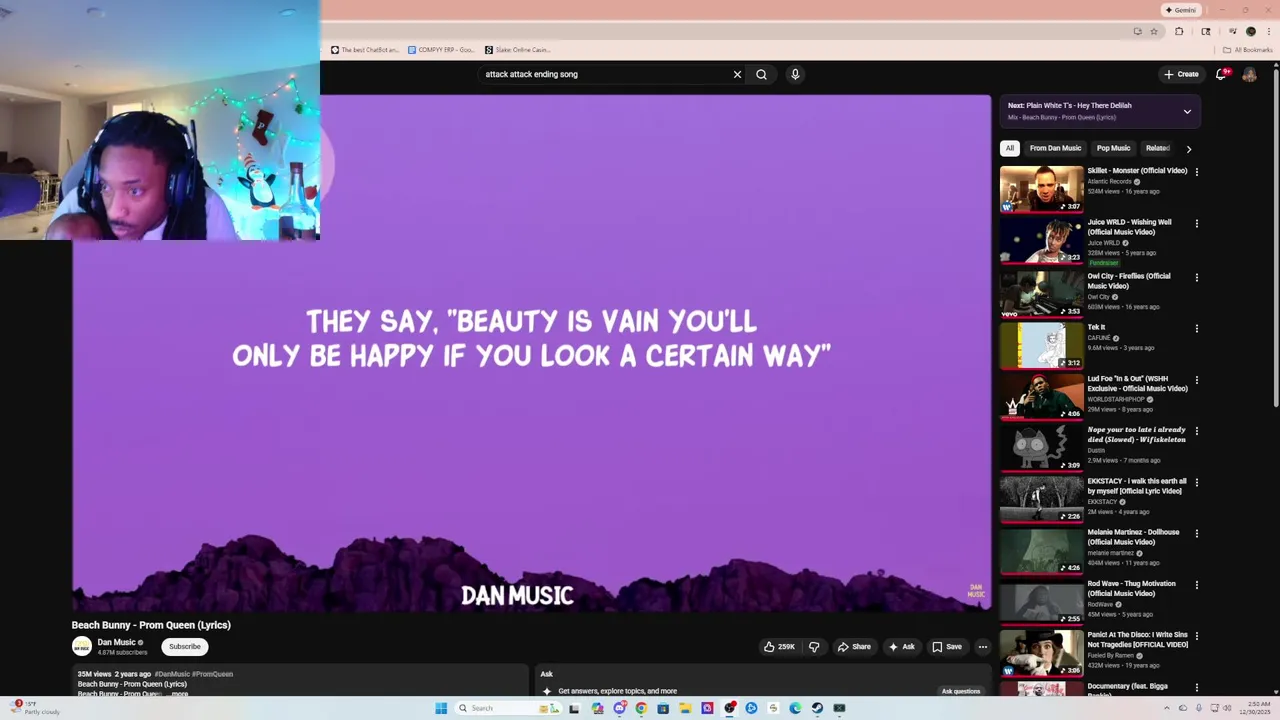Open weather widget Partly cloudy

click(34, 707)
